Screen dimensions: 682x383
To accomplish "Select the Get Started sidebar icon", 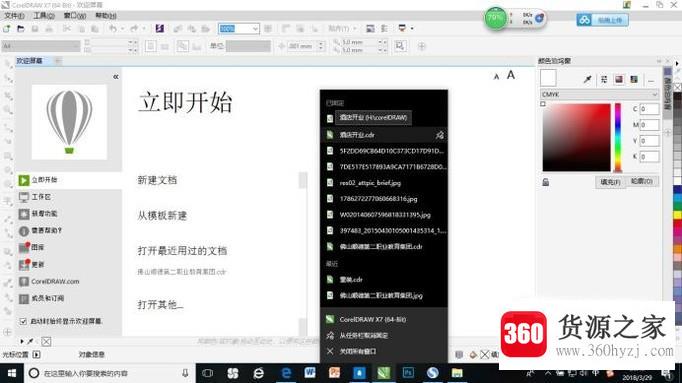I will coord(24,180).
